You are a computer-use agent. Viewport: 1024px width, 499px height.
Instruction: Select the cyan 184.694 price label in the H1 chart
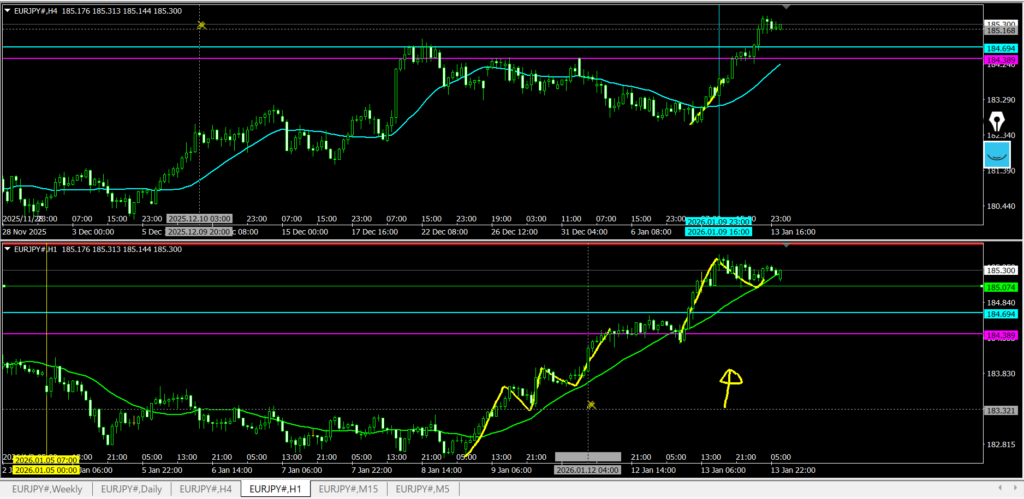click(x=1001, y=314)
